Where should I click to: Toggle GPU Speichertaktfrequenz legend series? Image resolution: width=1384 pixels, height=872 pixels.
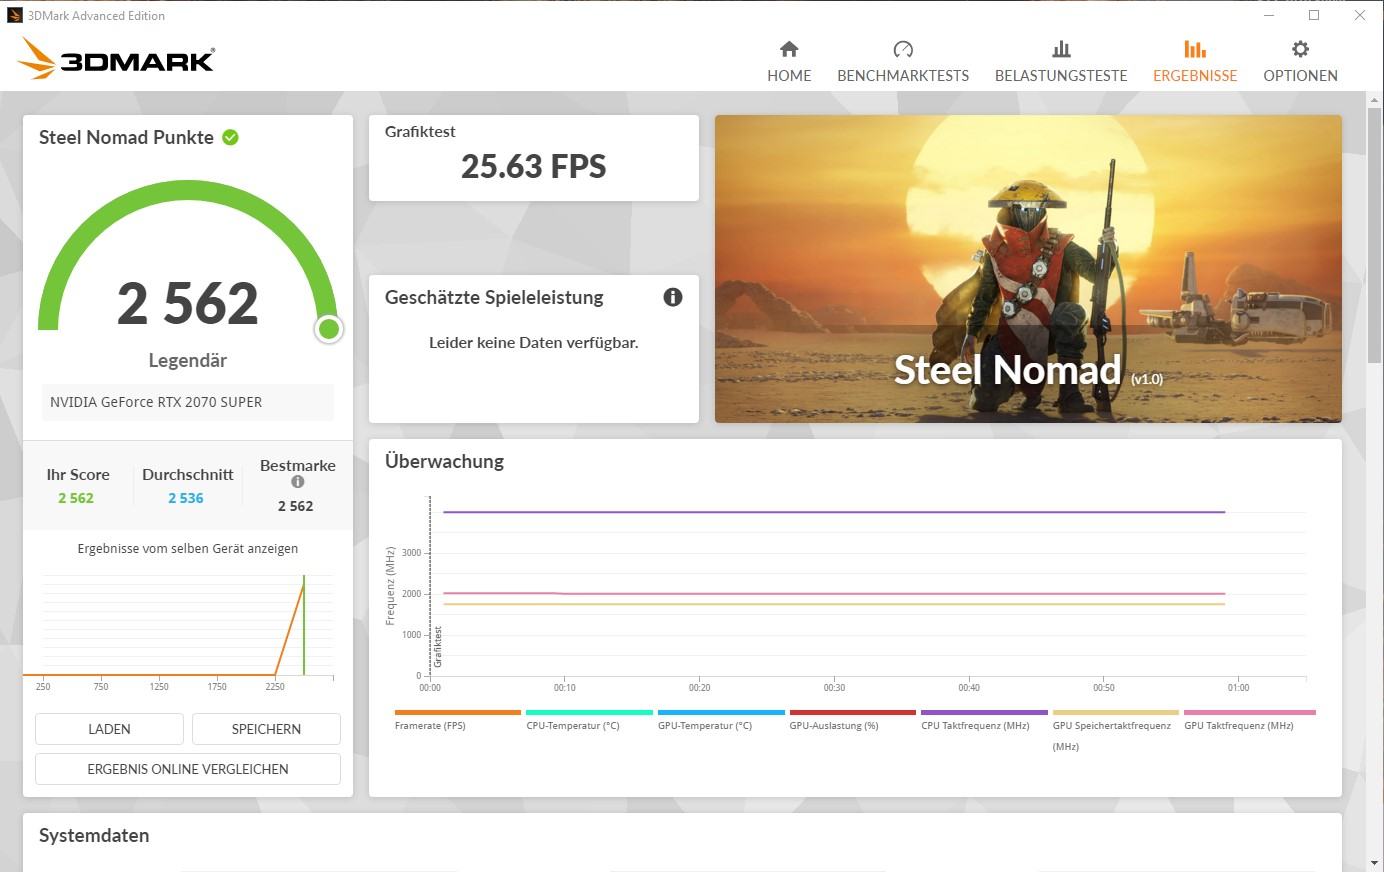tap(1115, 730)
